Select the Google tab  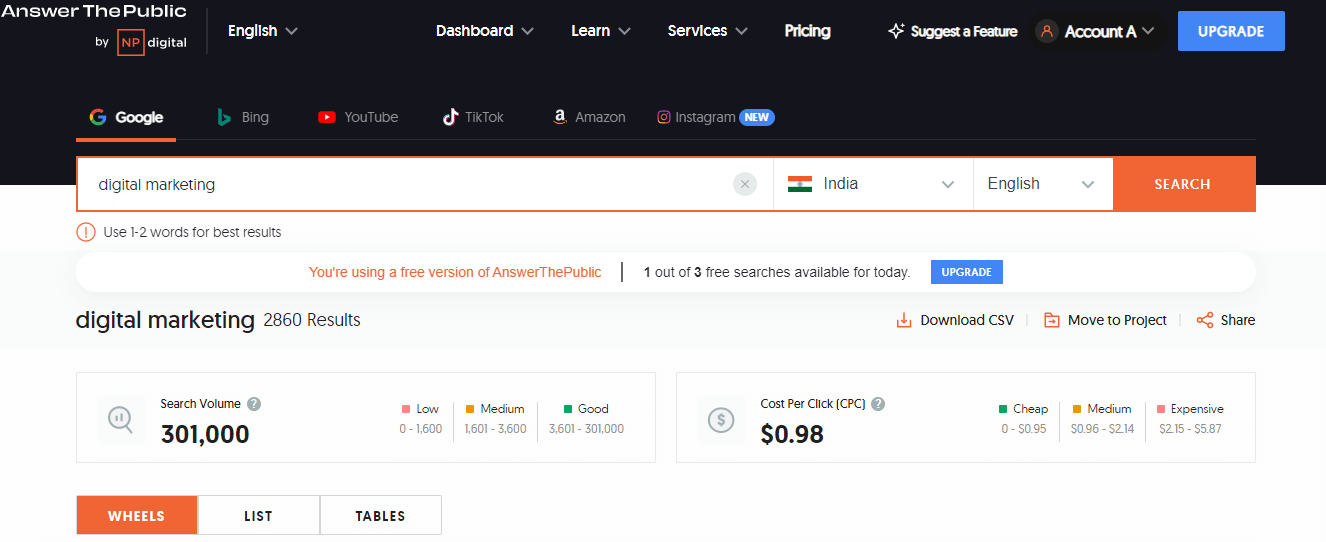pyautogui.click(x=126, y=117)
